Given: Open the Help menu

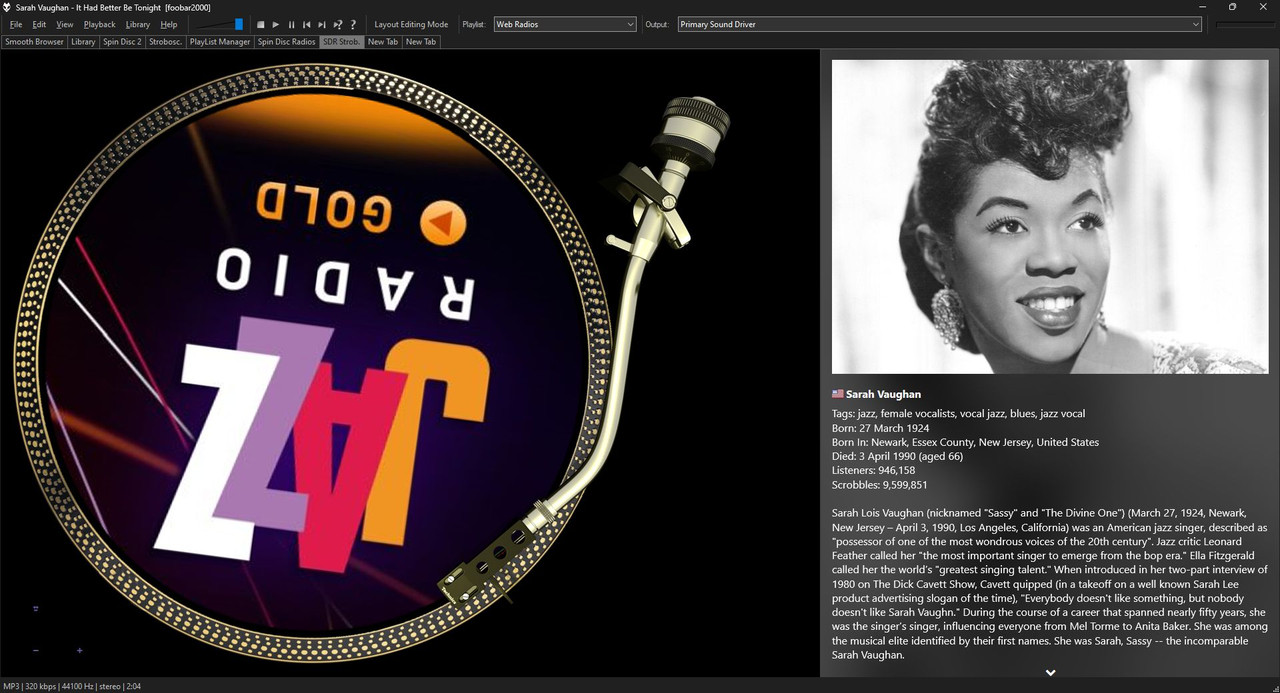Looking at the screenshot, I should point(169,24).
